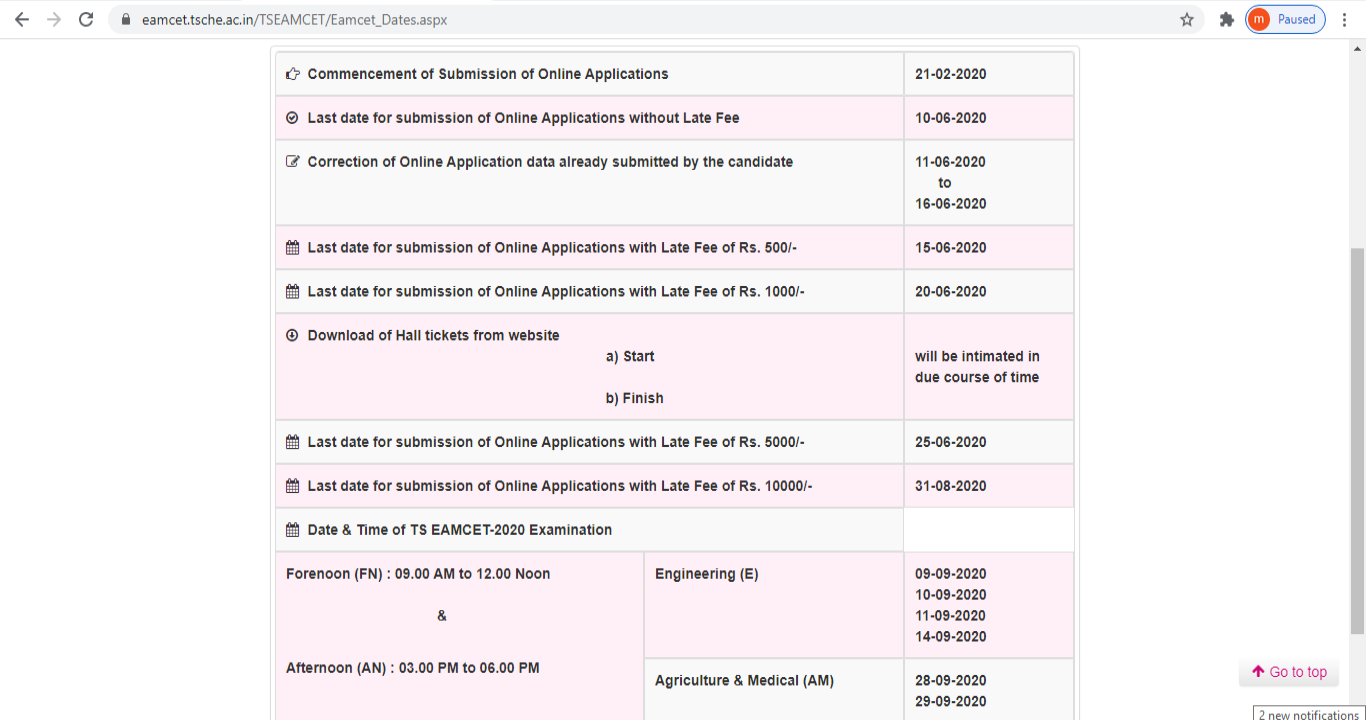This screenshot has height=720, width=1366.
Task: Bookmark this page with star icon
Action: (1187, 20)
